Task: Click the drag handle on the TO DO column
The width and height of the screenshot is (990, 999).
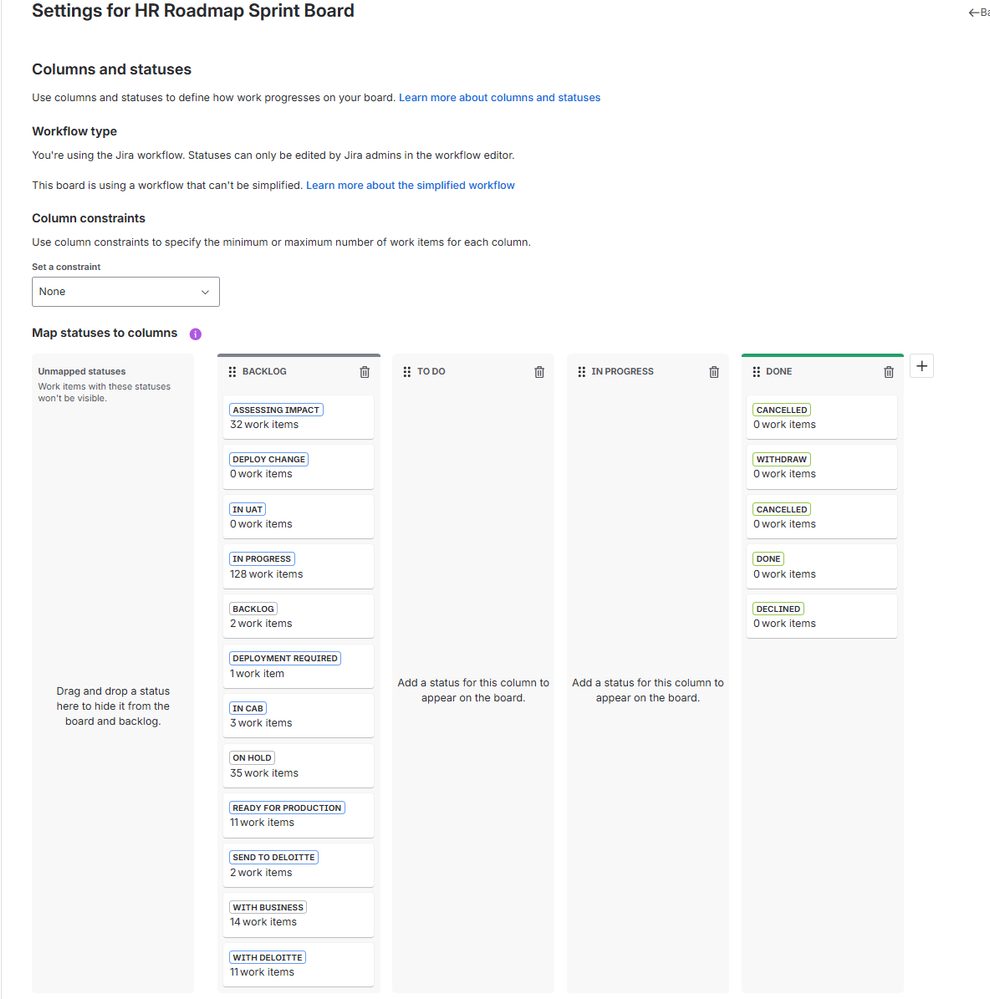Action: coord(407,371)
